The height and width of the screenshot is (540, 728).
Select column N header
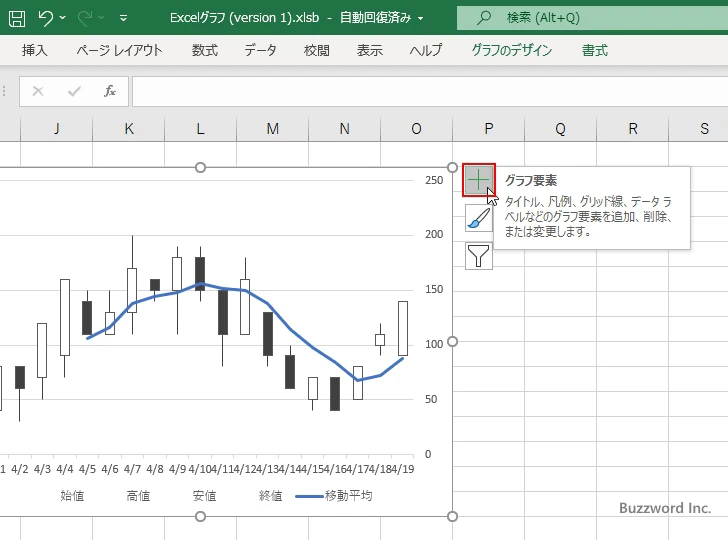coord(344,129)
